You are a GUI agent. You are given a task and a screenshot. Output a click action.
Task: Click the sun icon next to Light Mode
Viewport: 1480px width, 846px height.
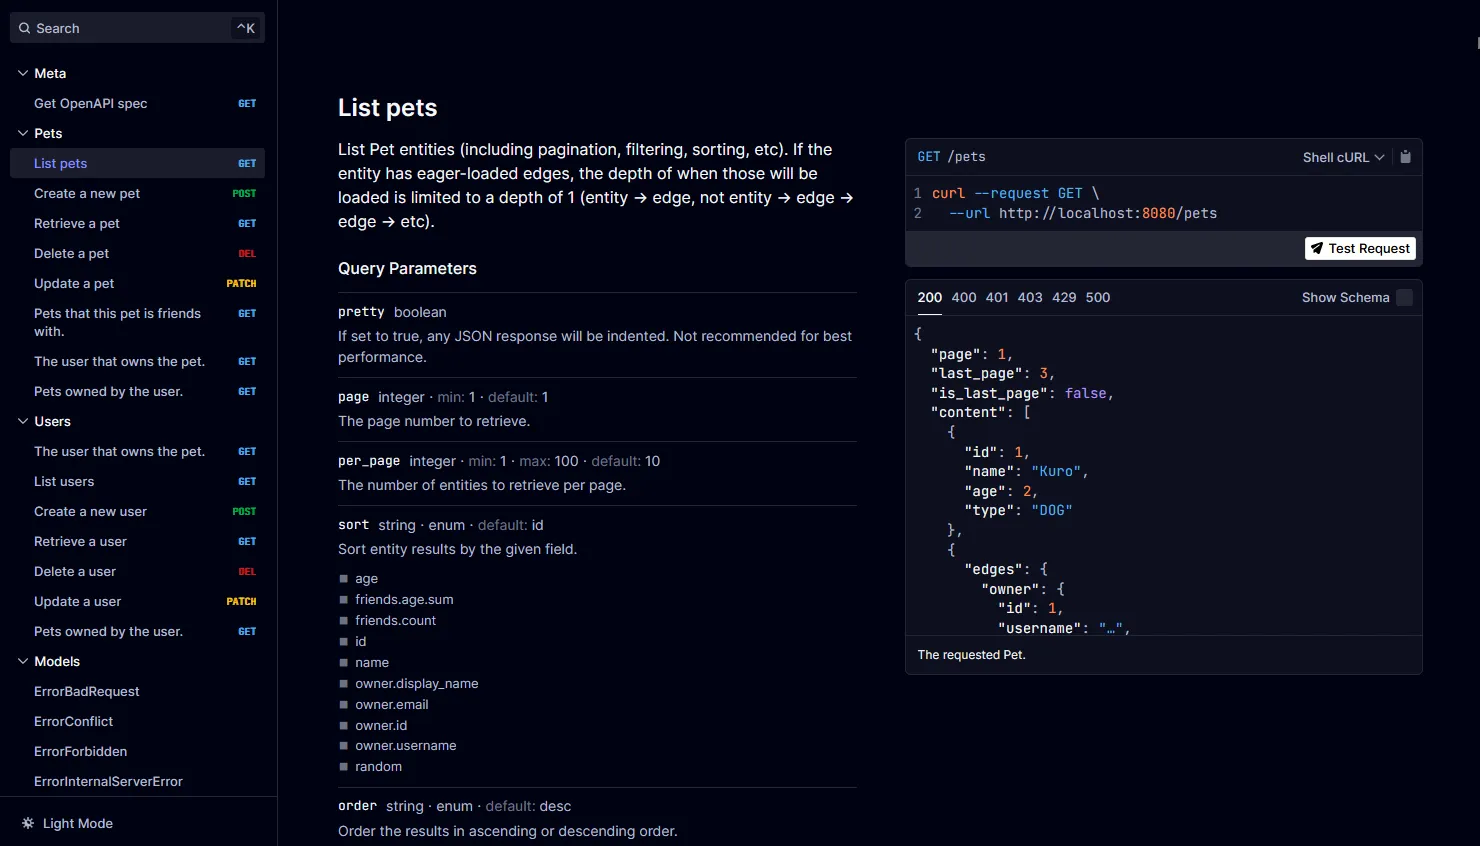click(27, 822)
